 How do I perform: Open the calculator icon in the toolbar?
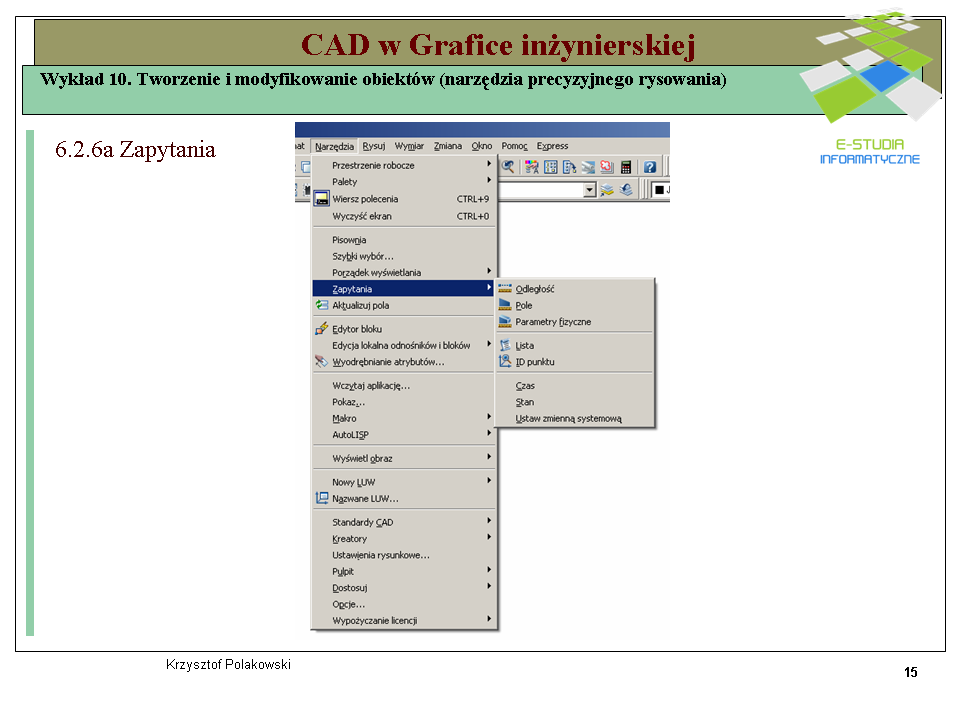coord(626,167)
